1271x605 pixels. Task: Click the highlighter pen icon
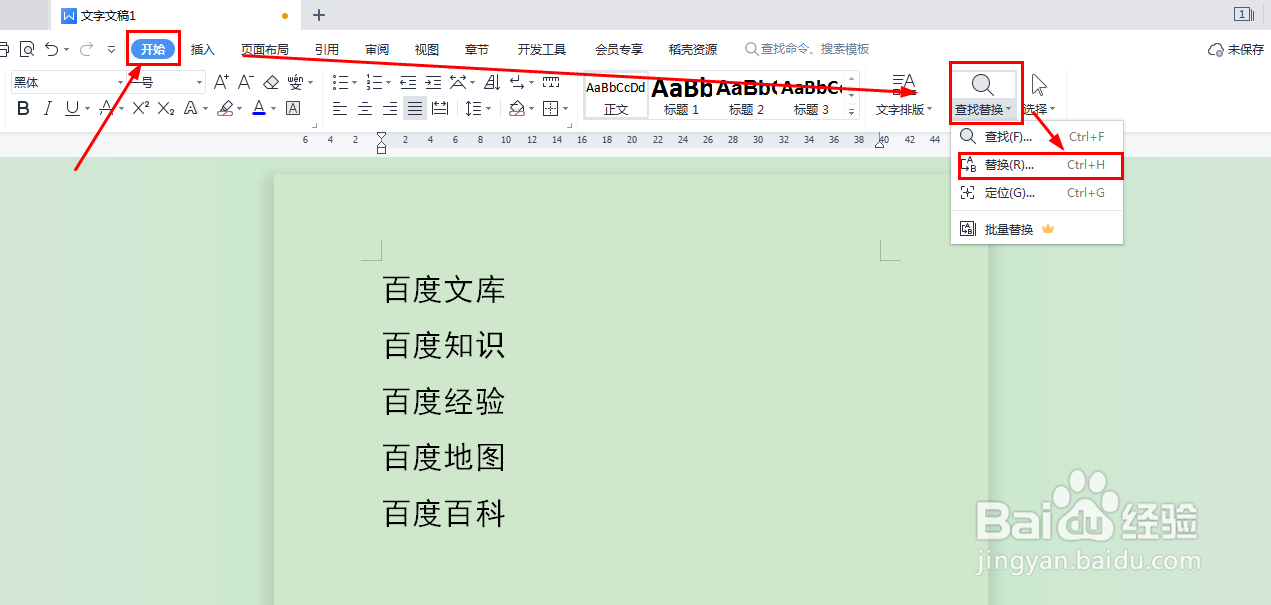pyautogui.click(x=226, y=108)
